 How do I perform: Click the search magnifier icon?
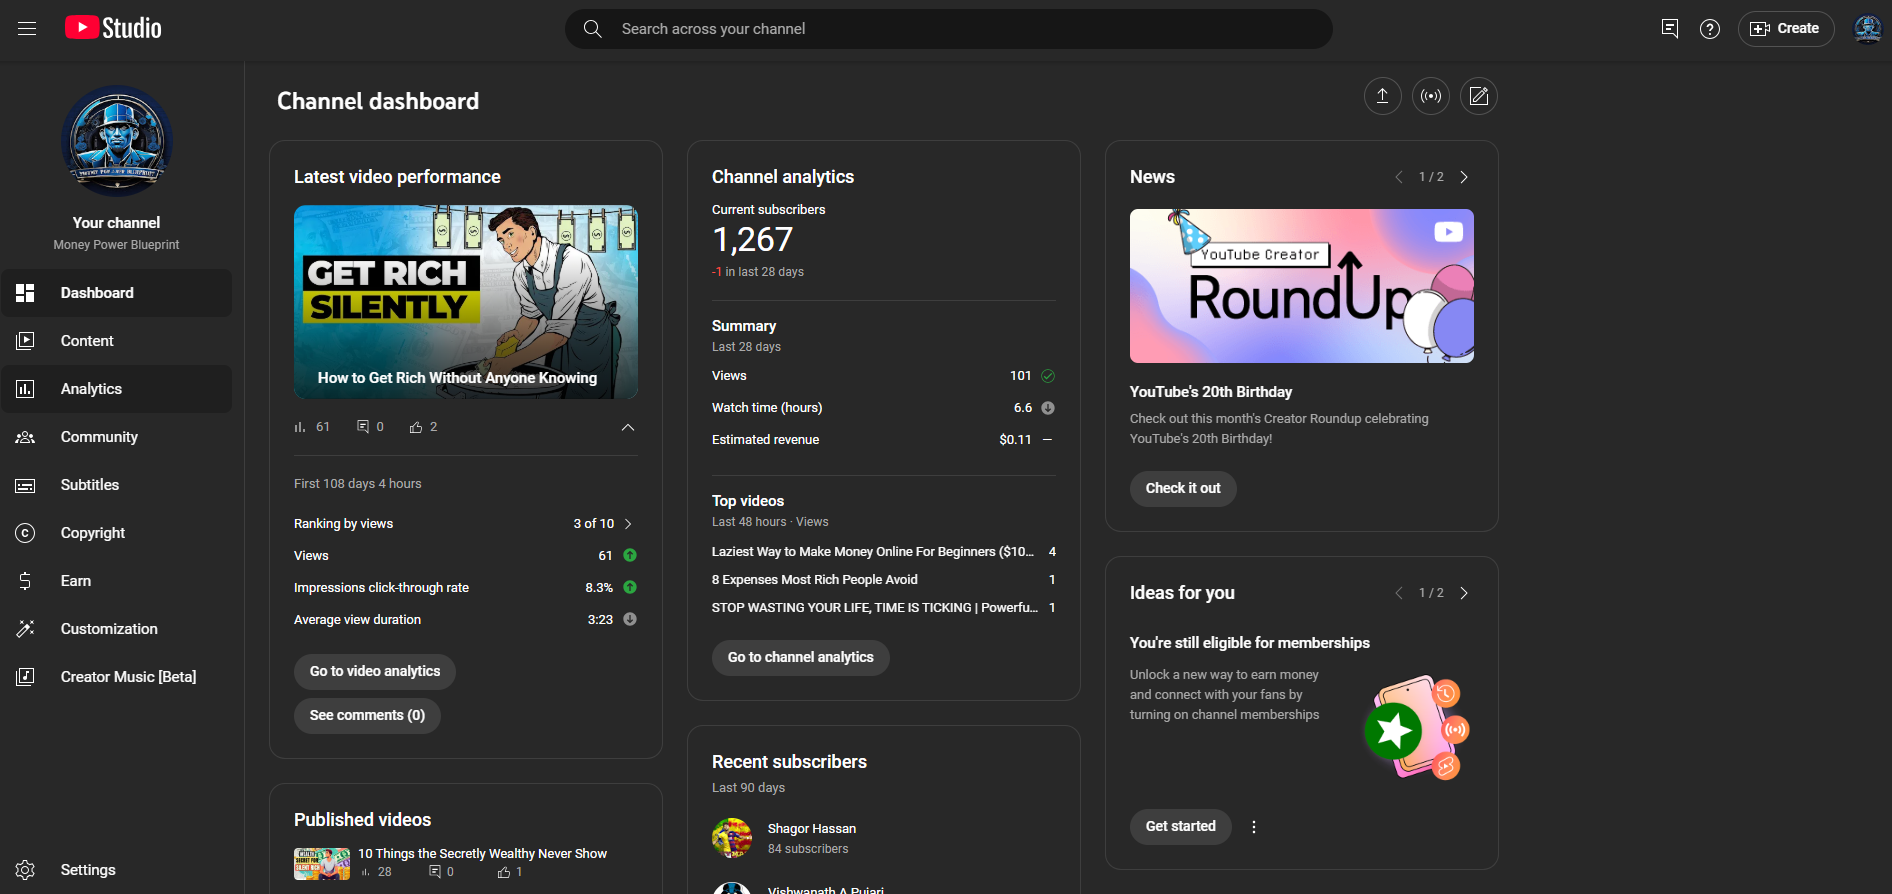pyautogui.click(x=593, y=29)
